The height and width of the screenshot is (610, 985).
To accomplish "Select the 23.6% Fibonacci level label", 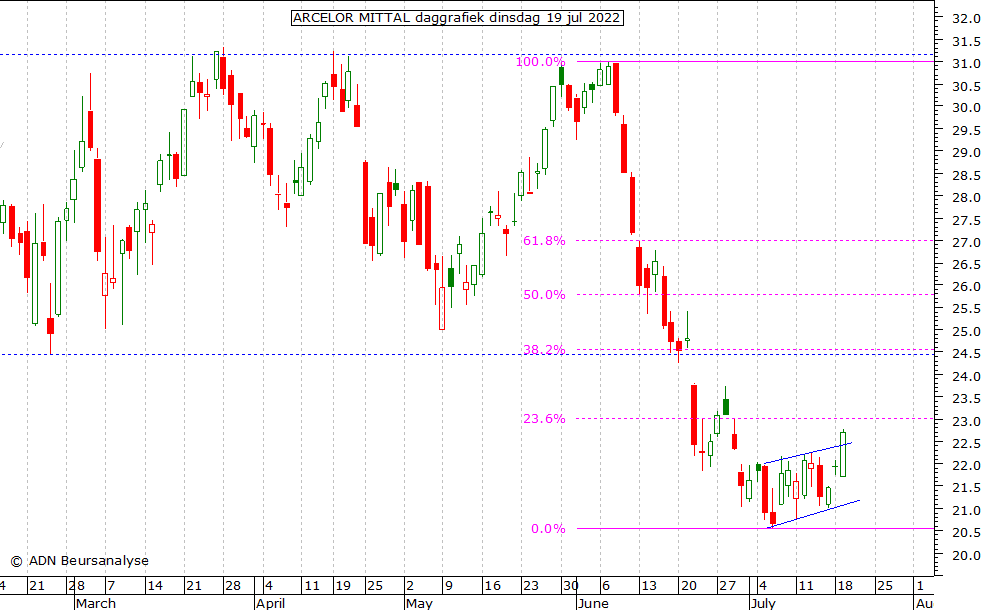I will [x=544, y=419].
